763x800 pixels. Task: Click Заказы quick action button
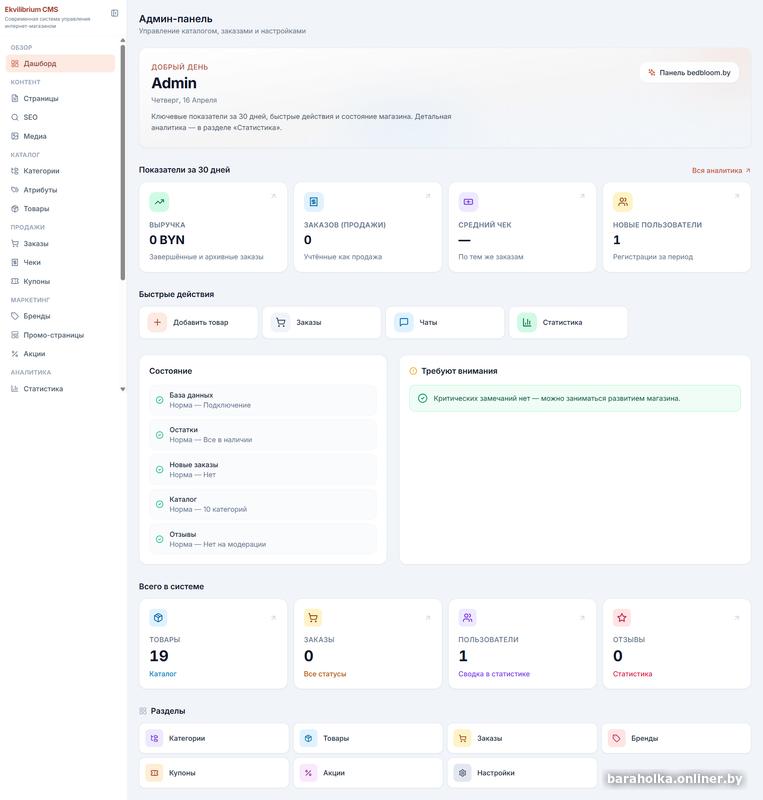(x=322, y=322)
